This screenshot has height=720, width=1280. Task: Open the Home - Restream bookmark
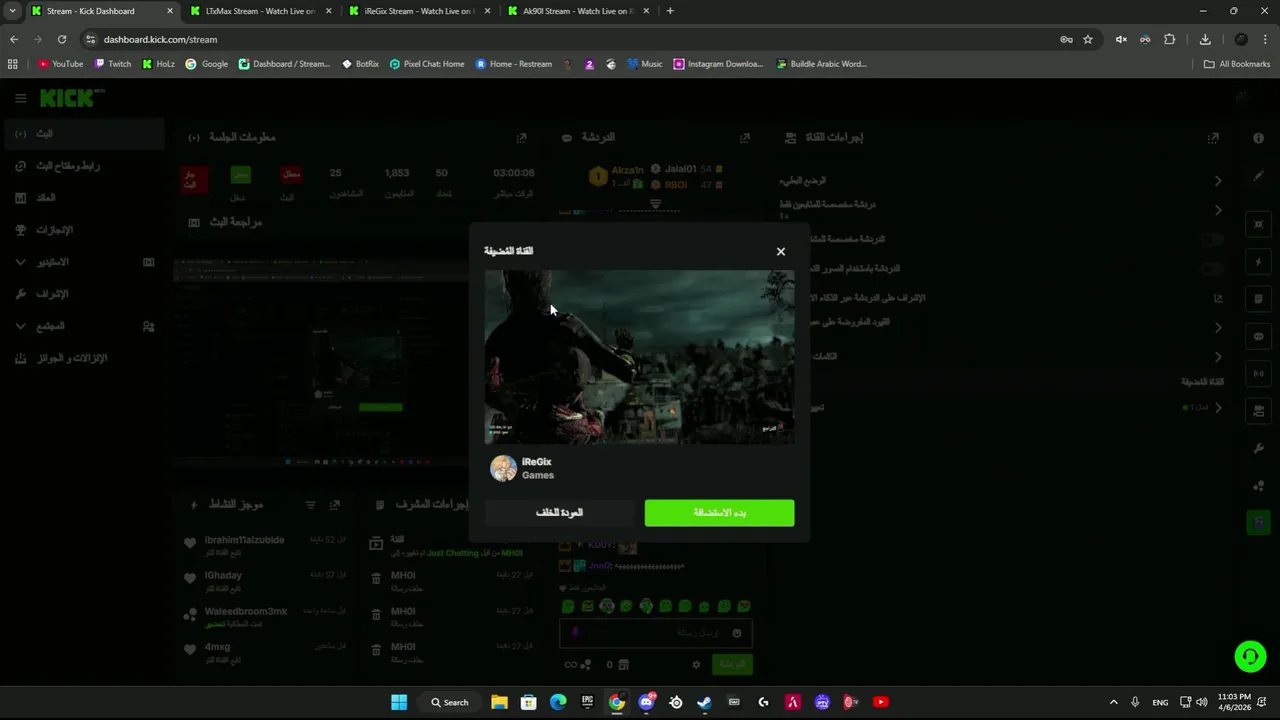[514, 64]
